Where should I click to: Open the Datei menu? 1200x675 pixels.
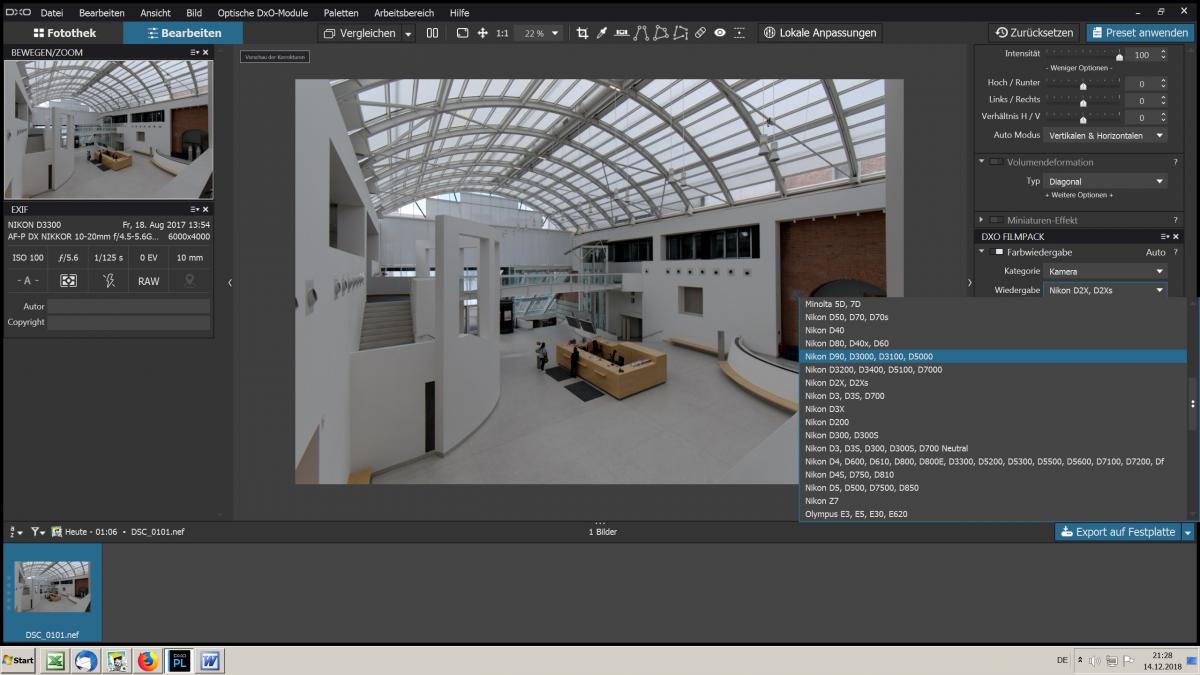52,13
